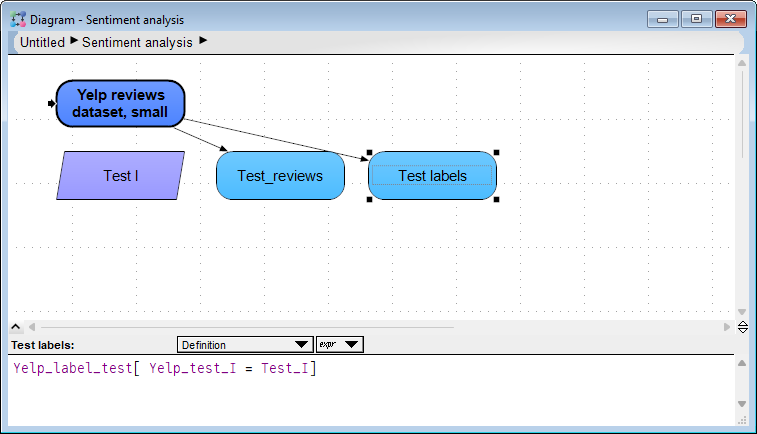Select the Yelp reviews dataset module node

(120, 104)
